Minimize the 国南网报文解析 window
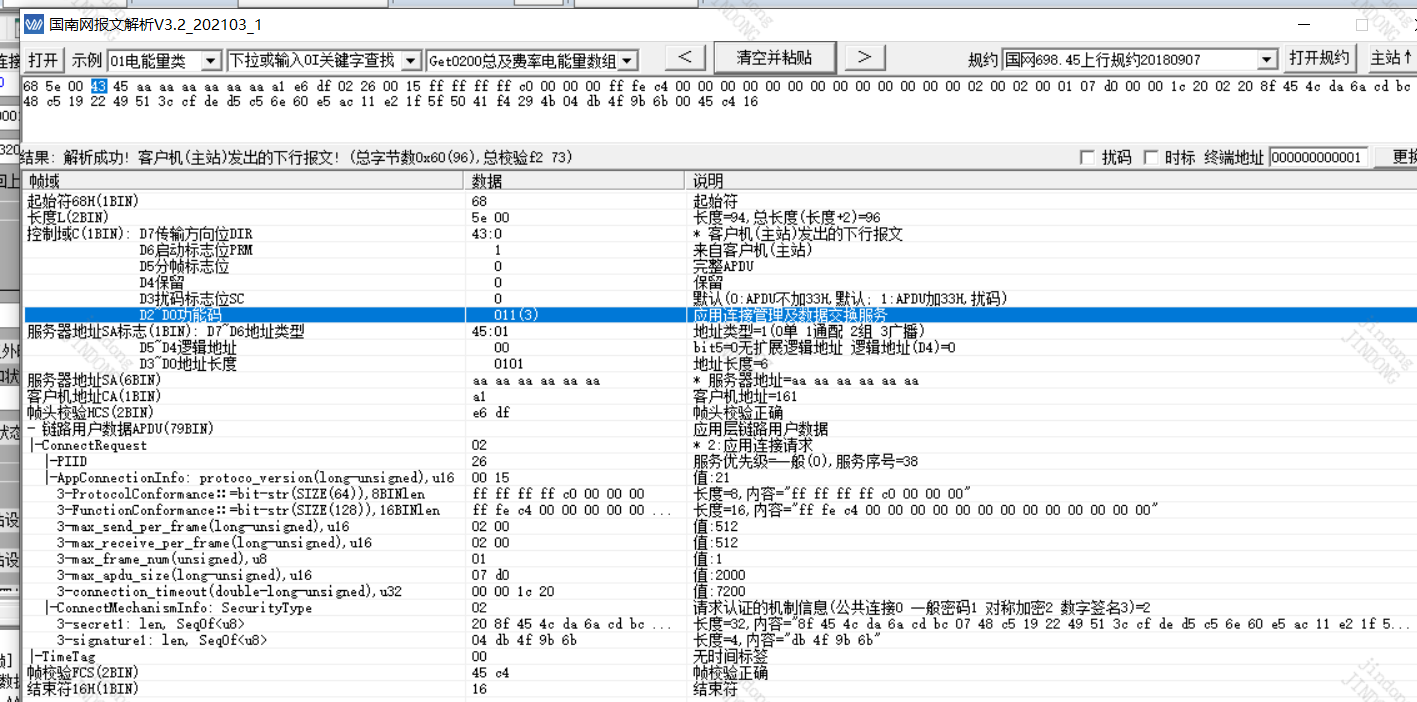 click(x=1303, y=24)
